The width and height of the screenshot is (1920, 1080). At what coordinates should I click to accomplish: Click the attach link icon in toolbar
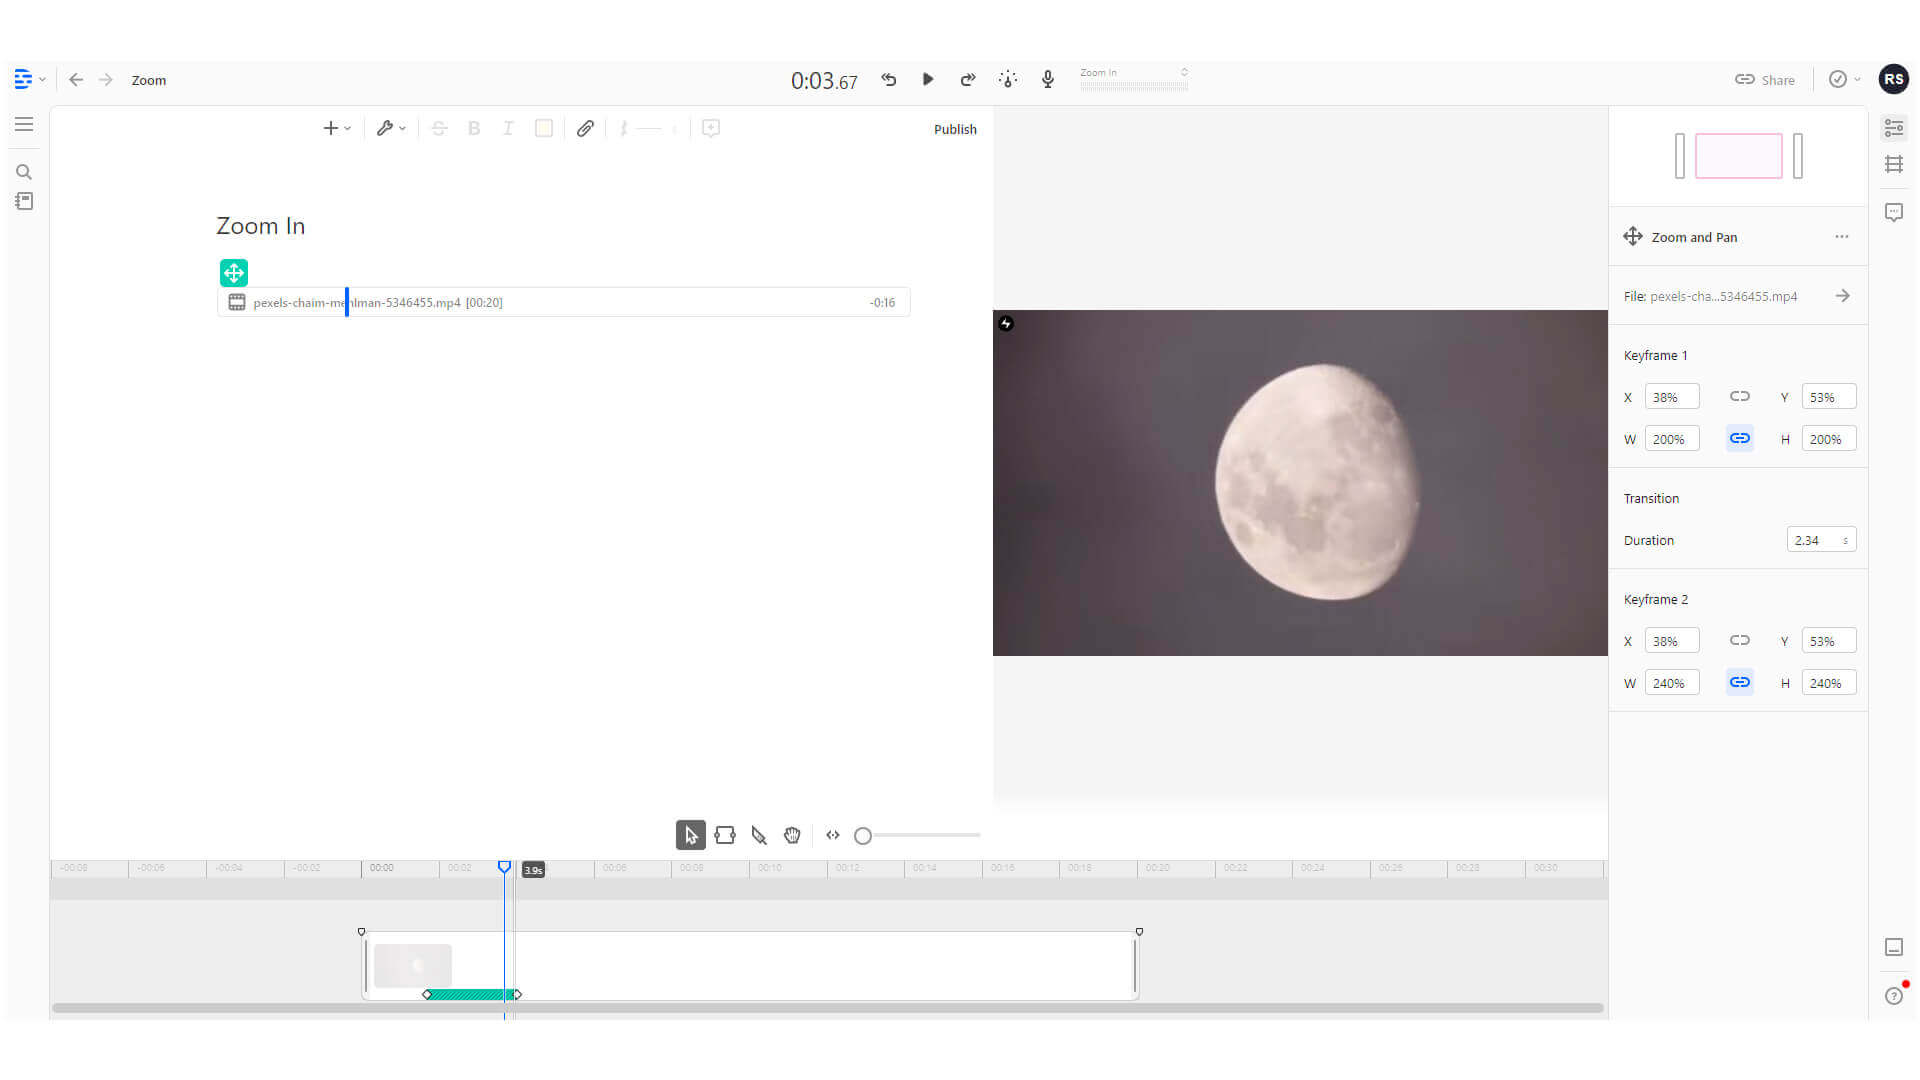point(586,128)
